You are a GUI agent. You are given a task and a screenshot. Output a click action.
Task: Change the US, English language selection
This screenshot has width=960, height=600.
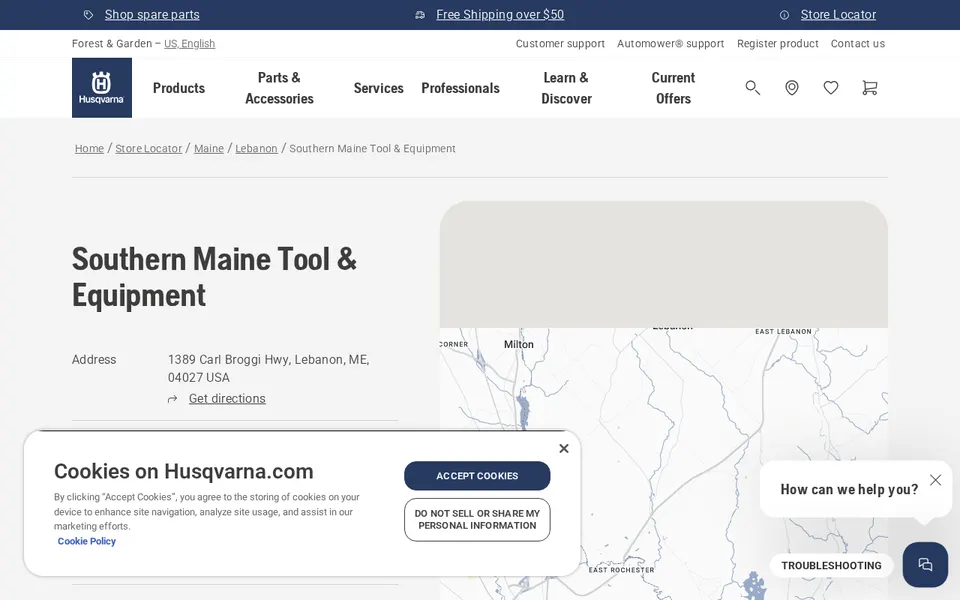coord(190,43)
